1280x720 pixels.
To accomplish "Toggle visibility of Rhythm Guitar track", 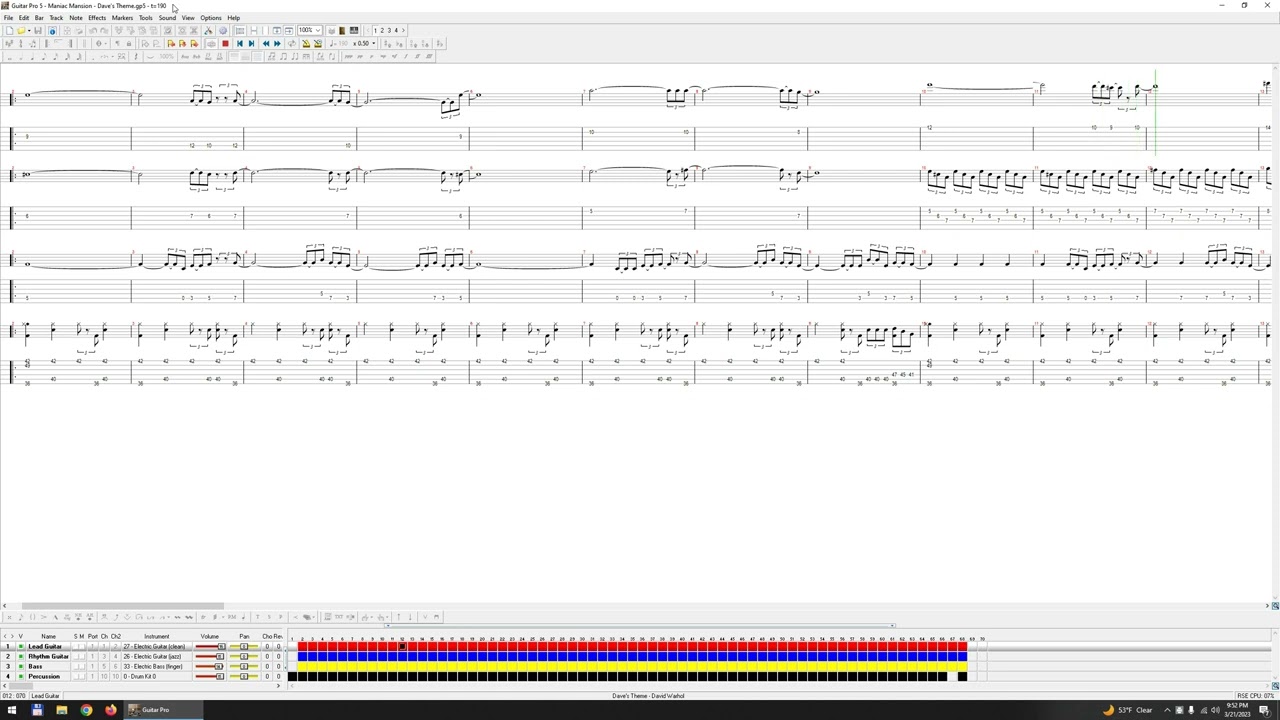I will [x=21, y=656].
